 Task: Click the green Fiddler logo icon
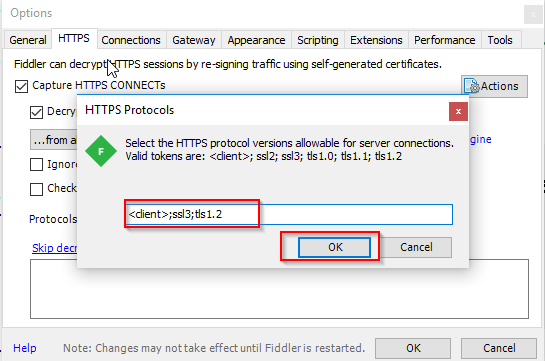pos(101,151)
